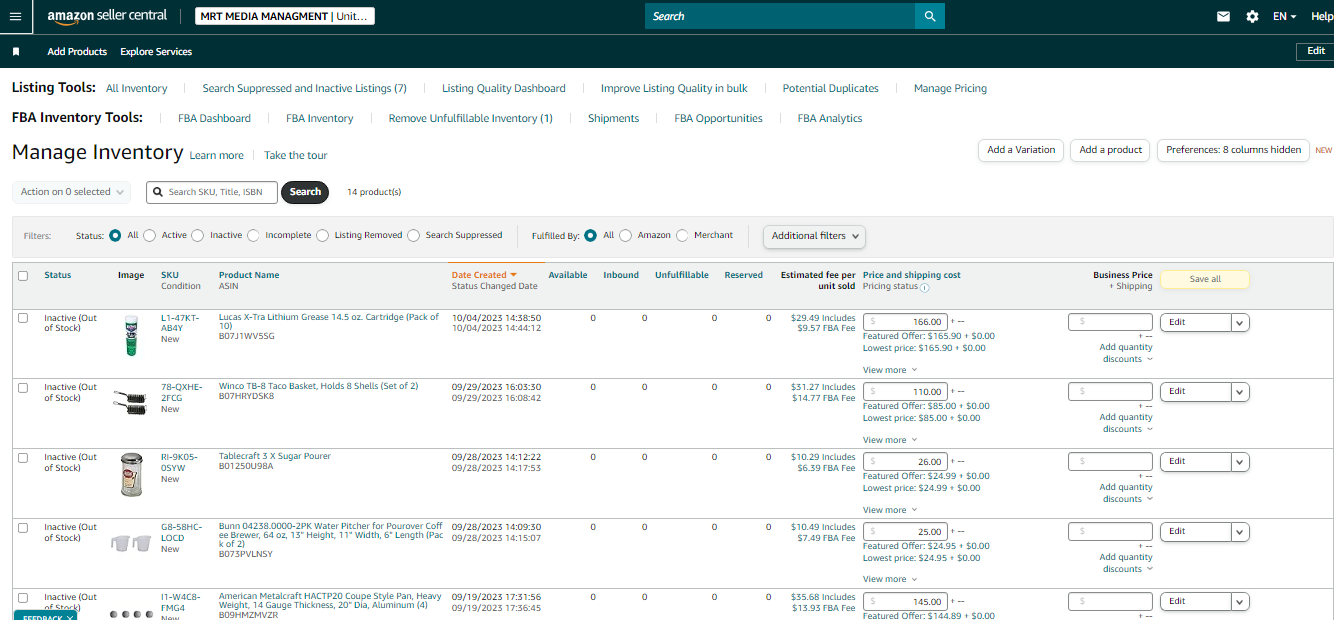
Task: Click the Take the tour link
Action: click(295, 155)
